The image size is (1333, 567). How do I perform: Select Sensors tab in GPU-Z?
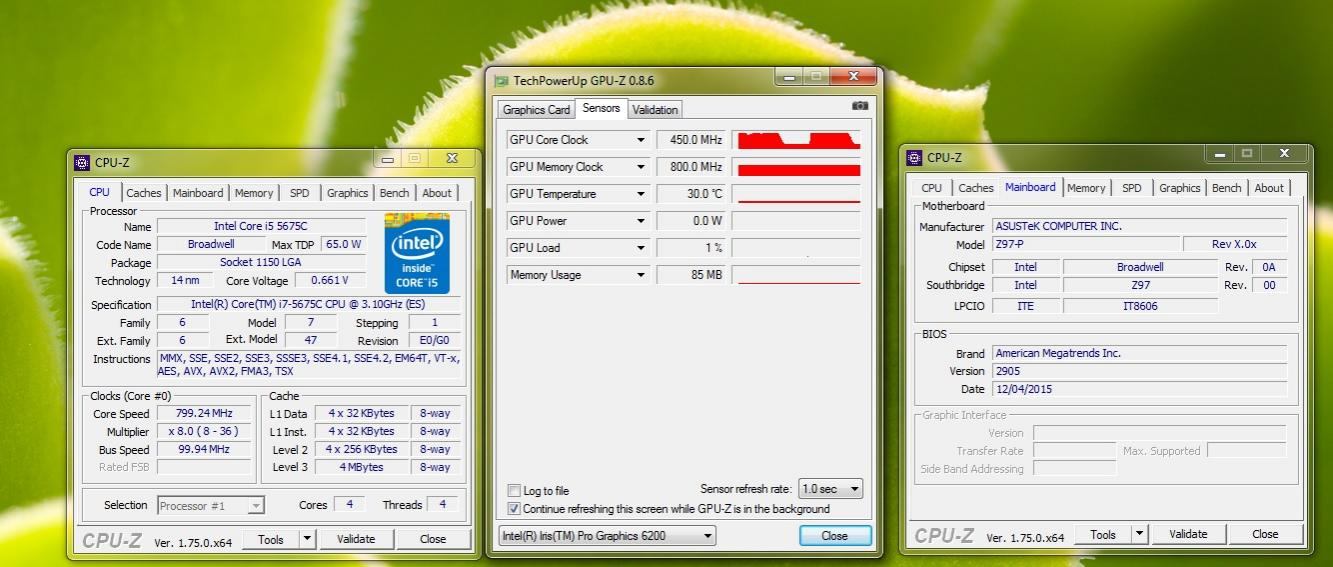[x=601, y=108]
